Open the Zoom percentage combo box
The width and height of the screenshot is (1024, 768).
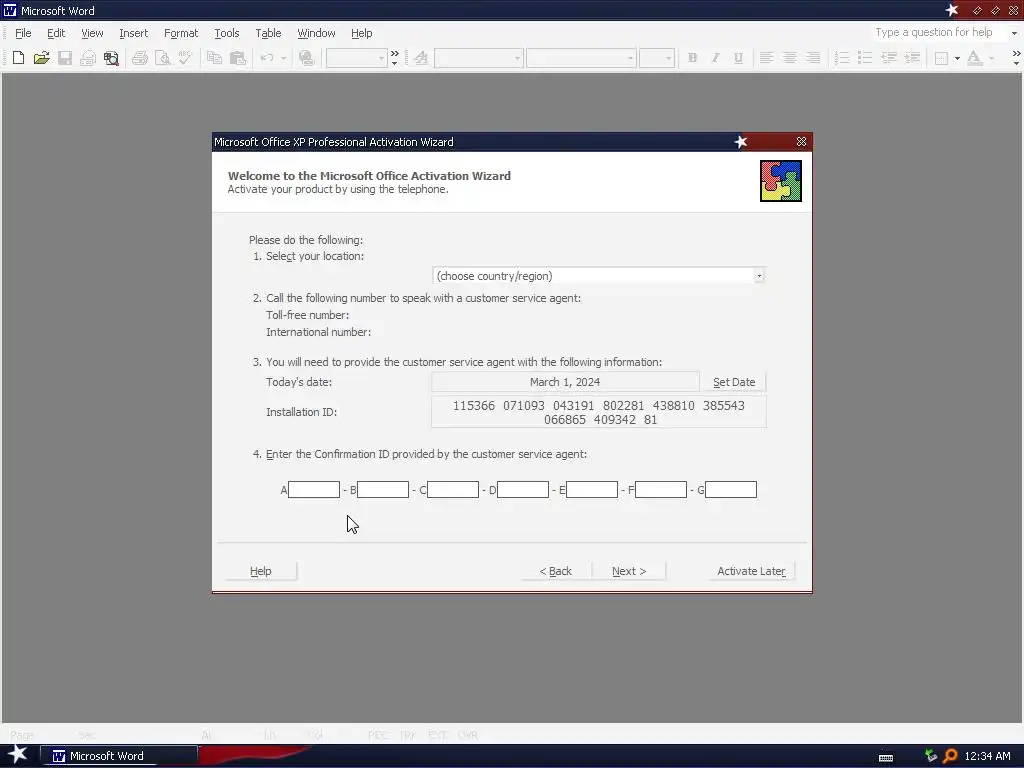357,58
